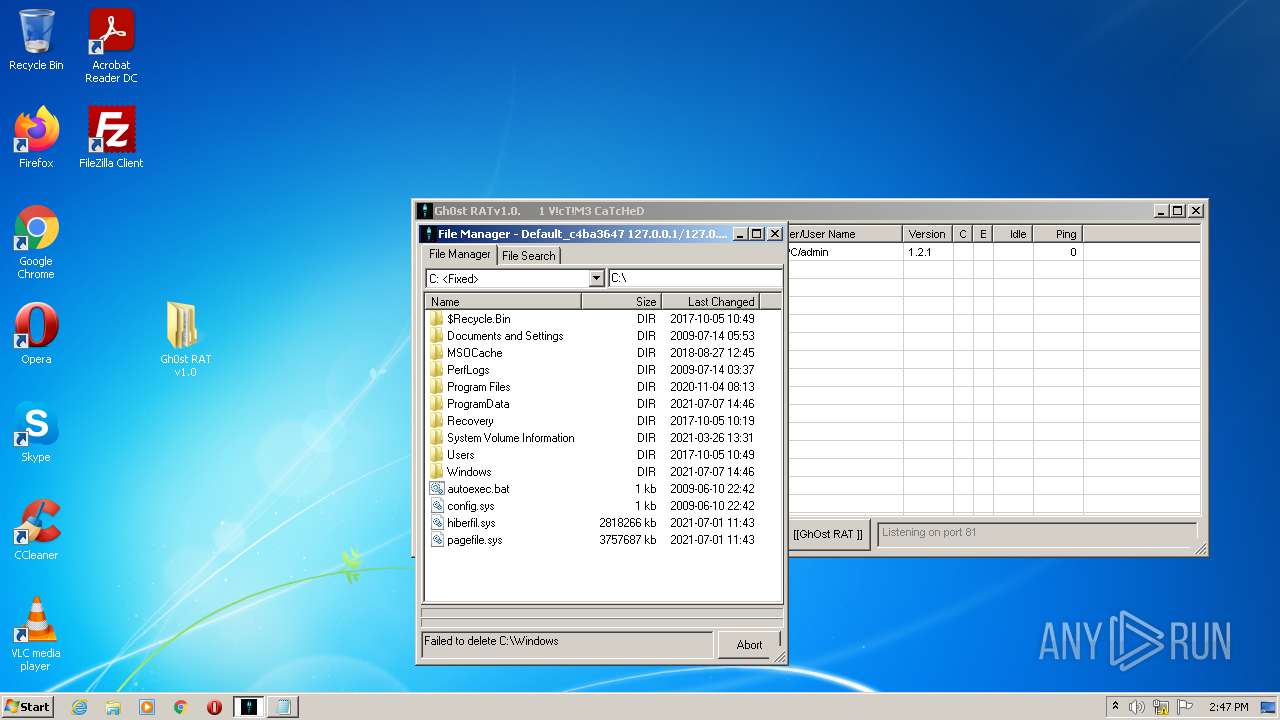
Task: Launch CCleaner from the desktop
Action: [x=36, y=529]
